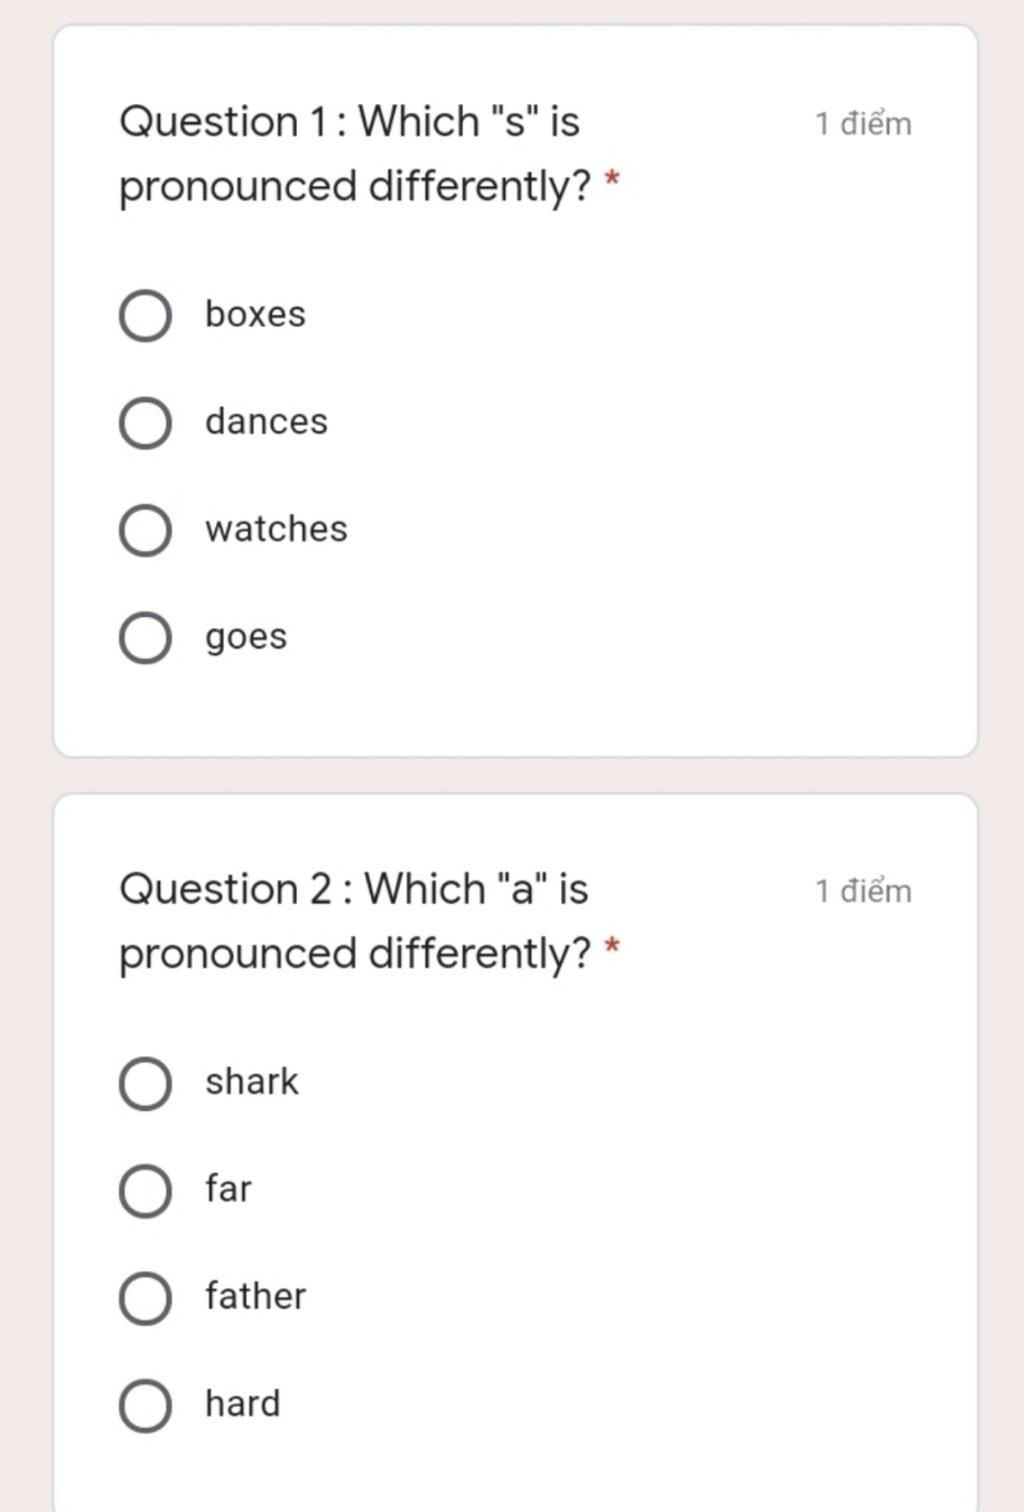
Task: Choose the dances radio circle
Action: click(x=145, y=423)
